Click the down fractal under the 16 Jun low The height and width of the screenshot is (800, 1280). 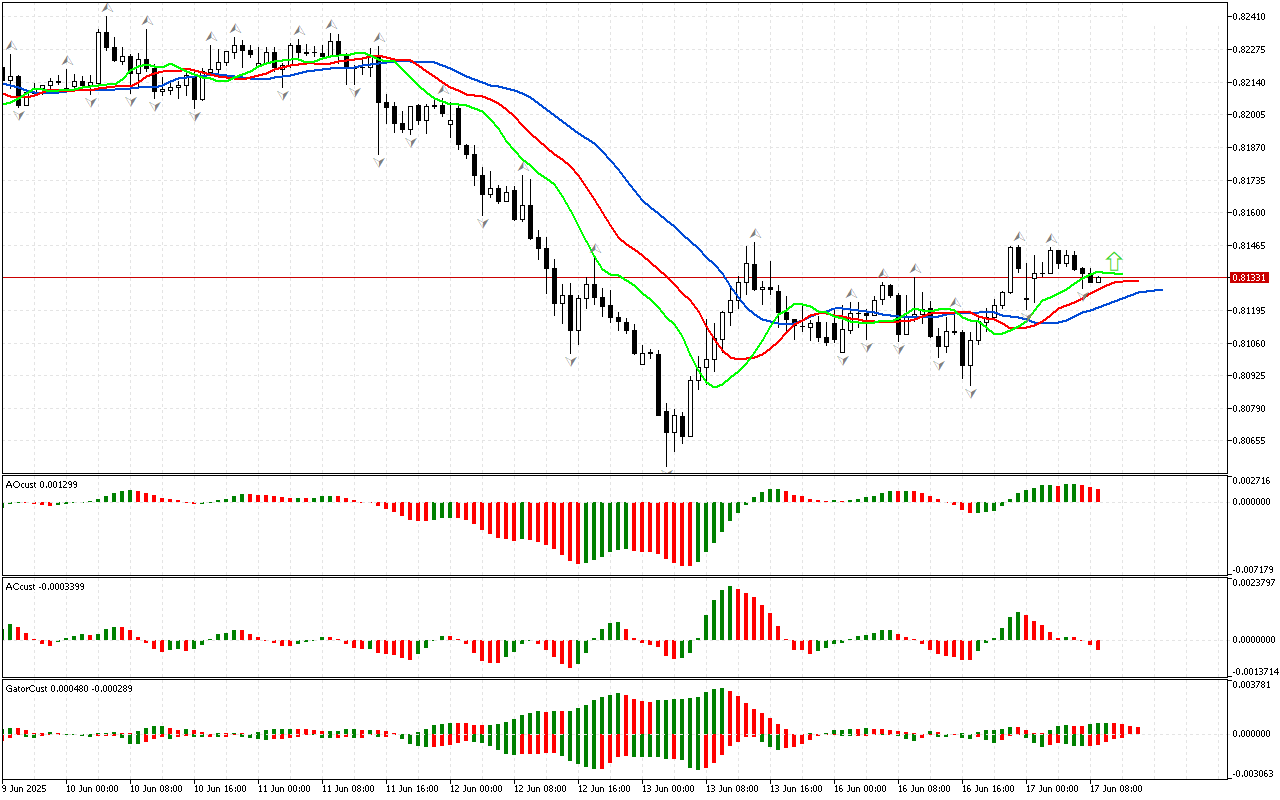pos(970,394)
